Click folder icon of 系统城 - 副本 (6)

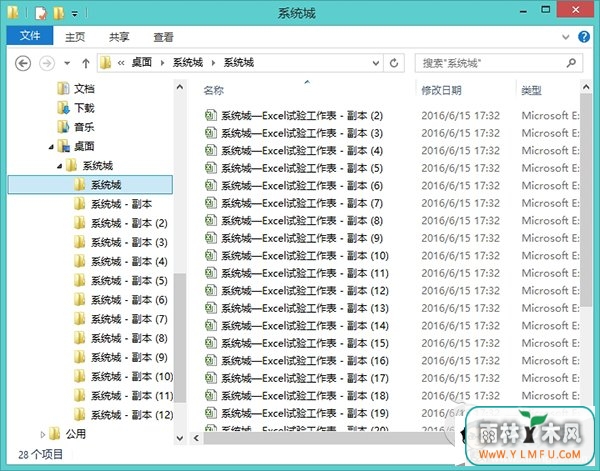click(79, 300)
